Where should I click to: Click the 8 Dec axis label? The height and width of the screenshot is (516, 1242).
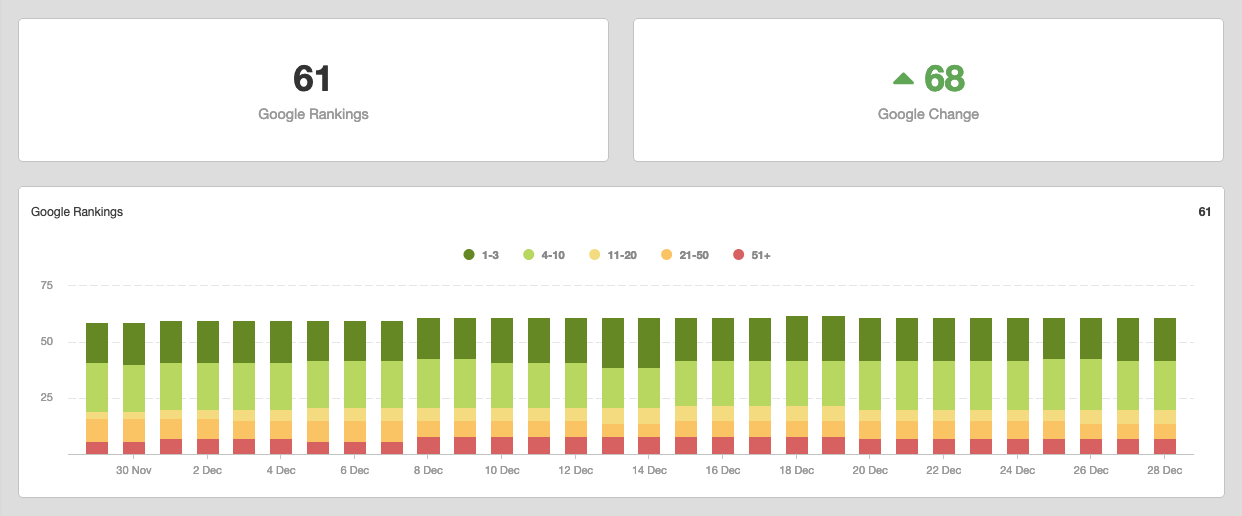click(x=429, y=470)
